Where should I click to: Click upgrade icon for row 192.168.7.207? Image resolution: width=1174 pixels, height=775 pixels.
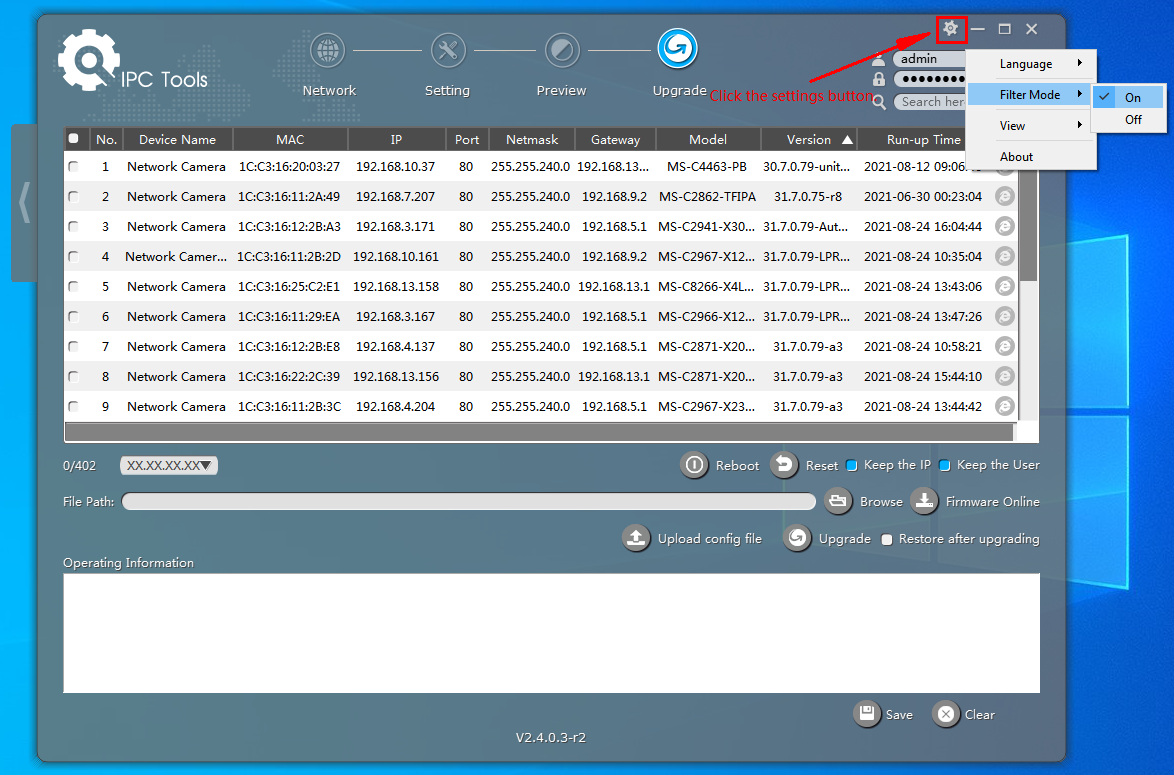coord(1005,196)
